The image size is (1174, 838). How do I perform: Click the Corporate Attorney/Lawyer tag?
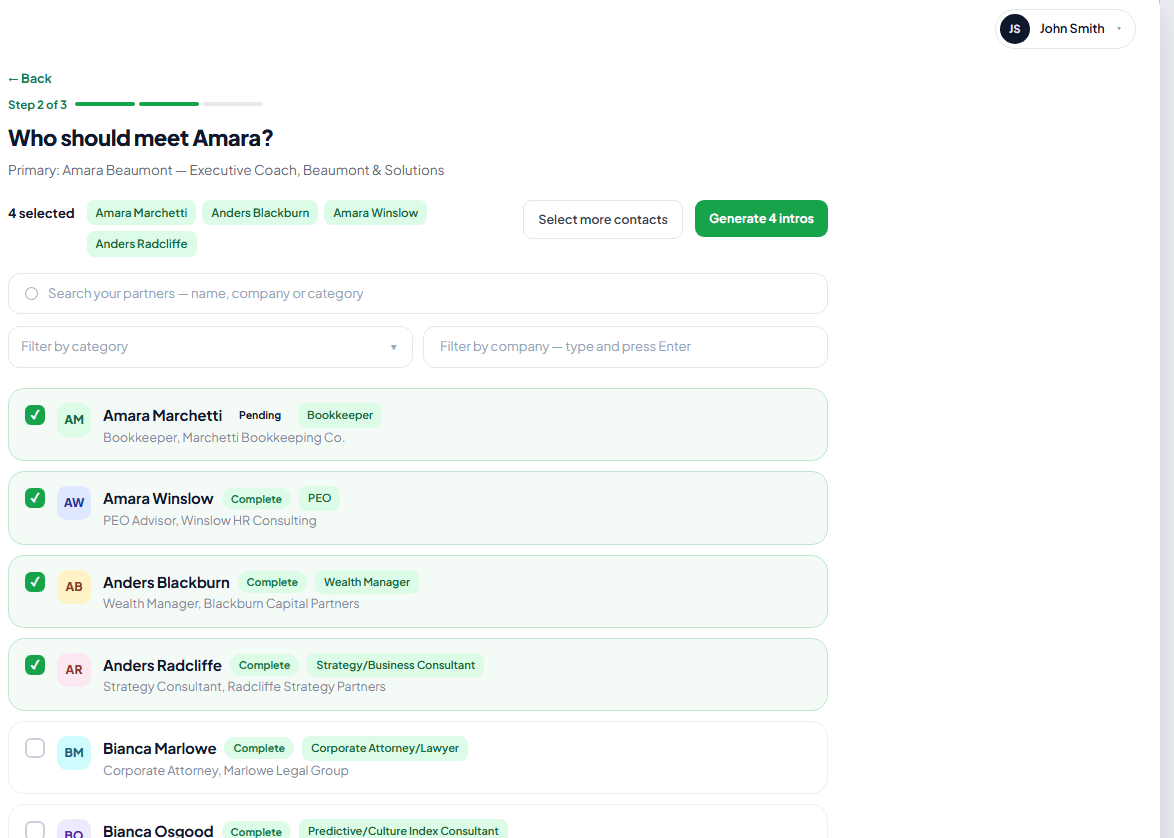click(x=385, y=748)
